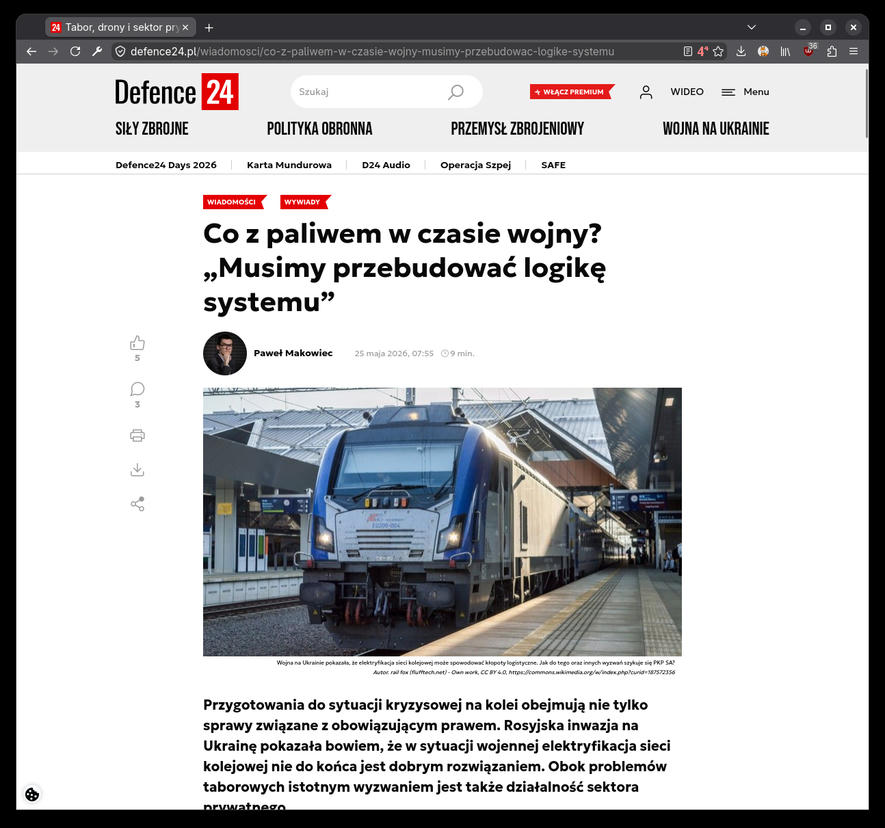Open the Wywiady category tag

click(x=305, y=202)
